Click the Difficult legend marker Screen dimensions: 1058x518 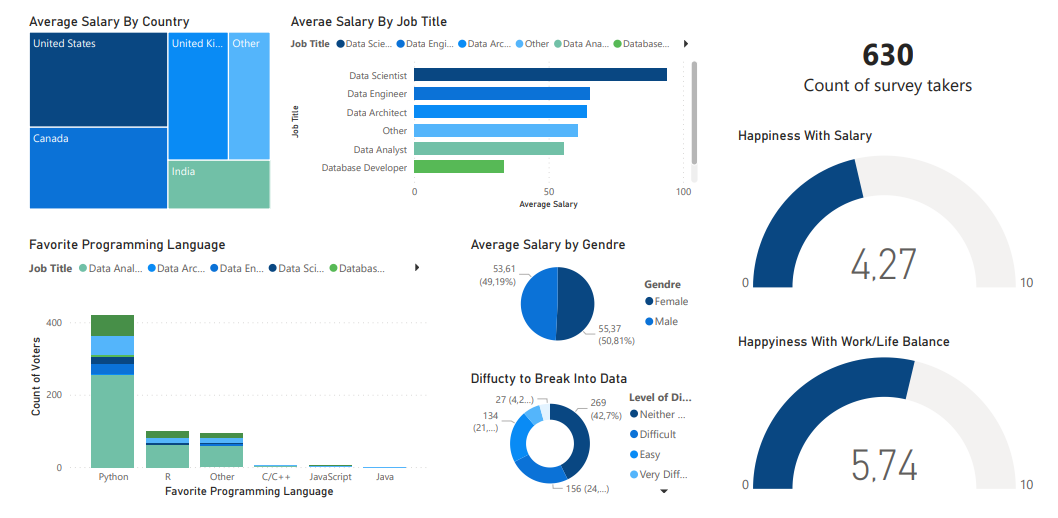(633, 434)
